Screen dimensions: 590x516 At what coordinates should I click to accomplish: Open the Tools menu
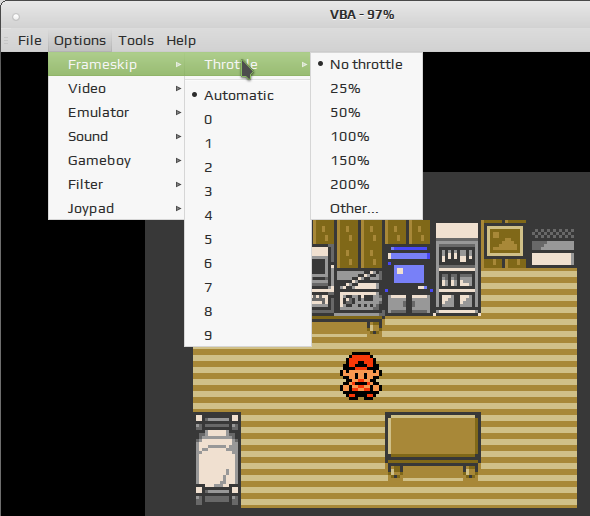pos(136,40)
